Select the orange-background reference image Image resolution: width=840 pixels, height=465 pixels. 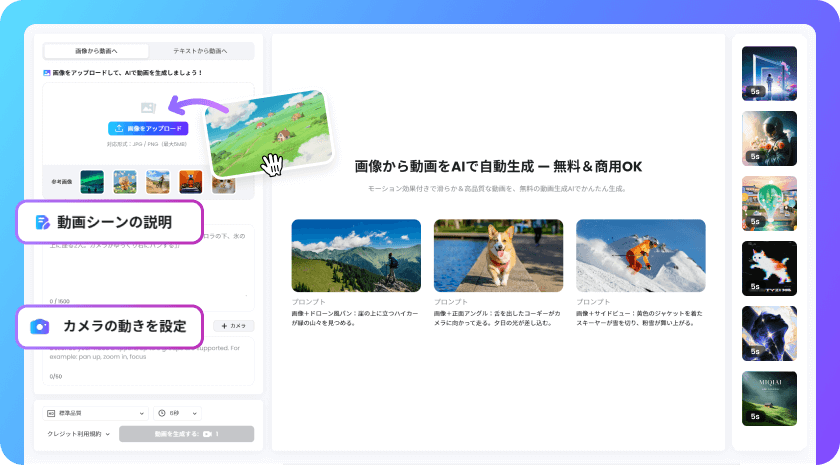point(191,182)
